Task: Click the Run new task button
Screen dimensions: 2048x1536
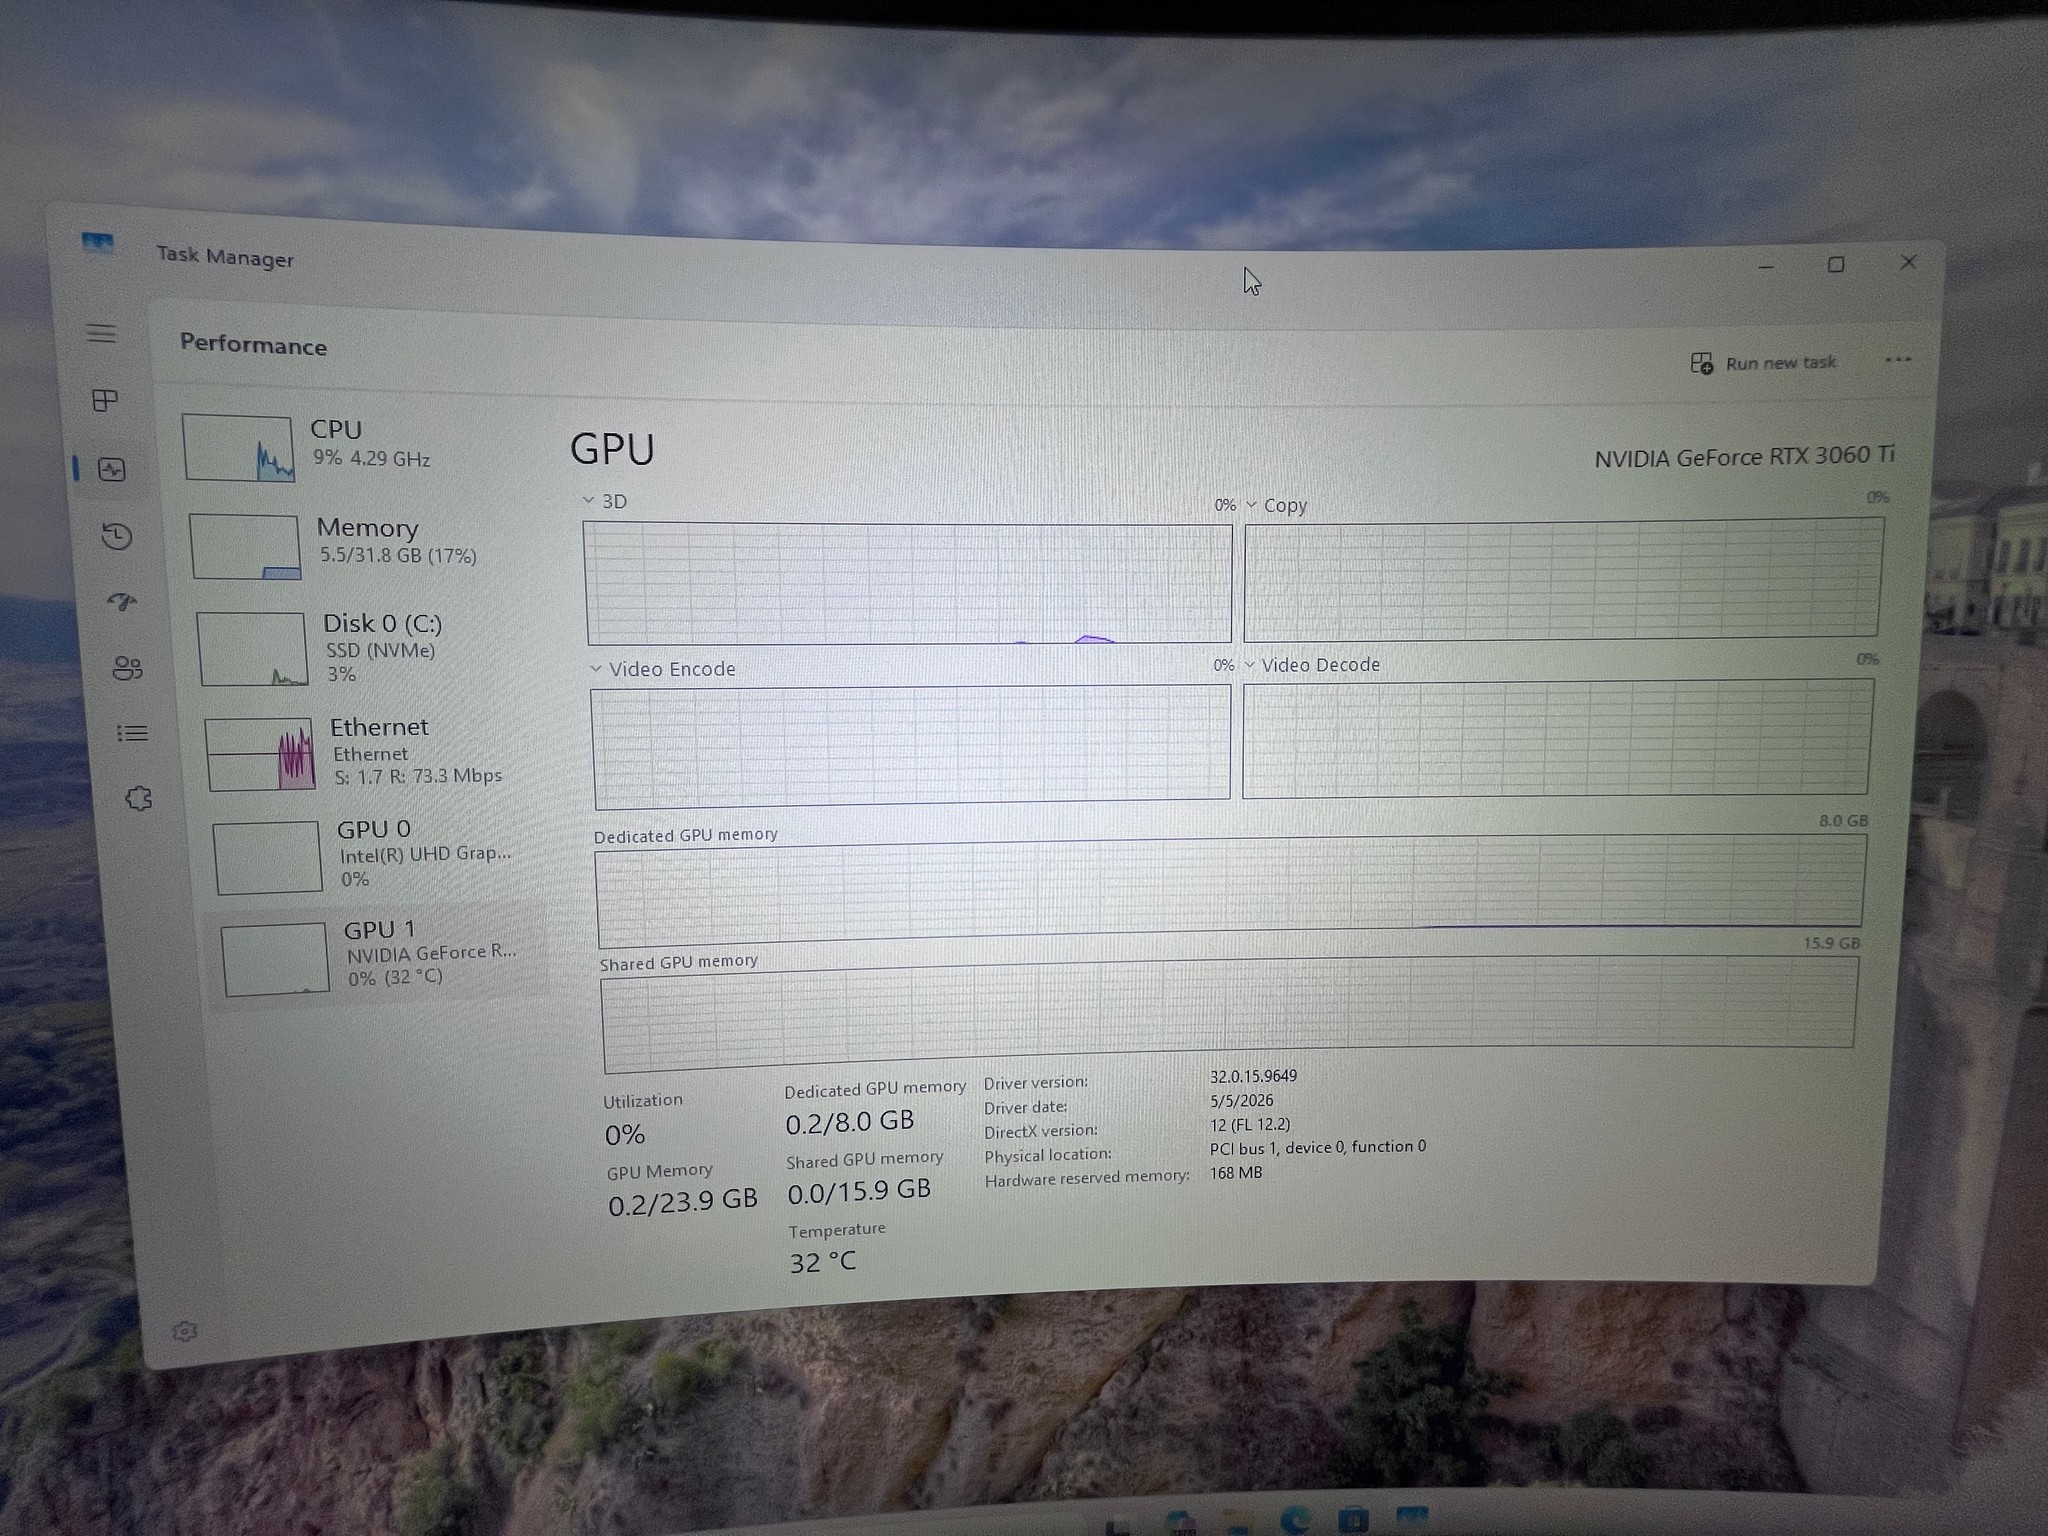Action: coord(1763,363)
